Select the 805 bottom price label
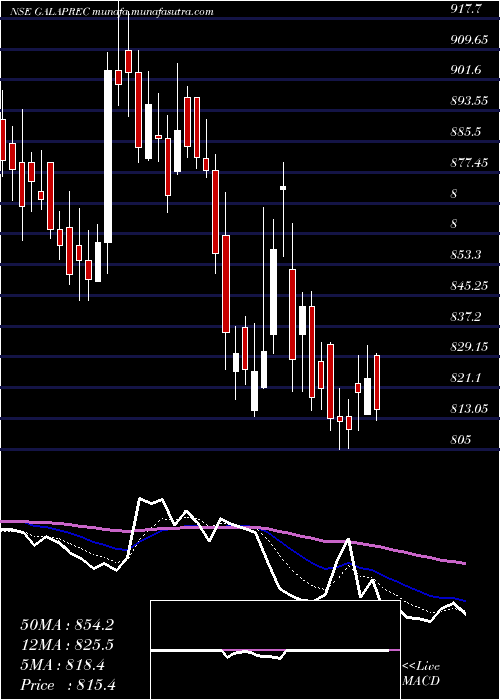 click(461, 440)
